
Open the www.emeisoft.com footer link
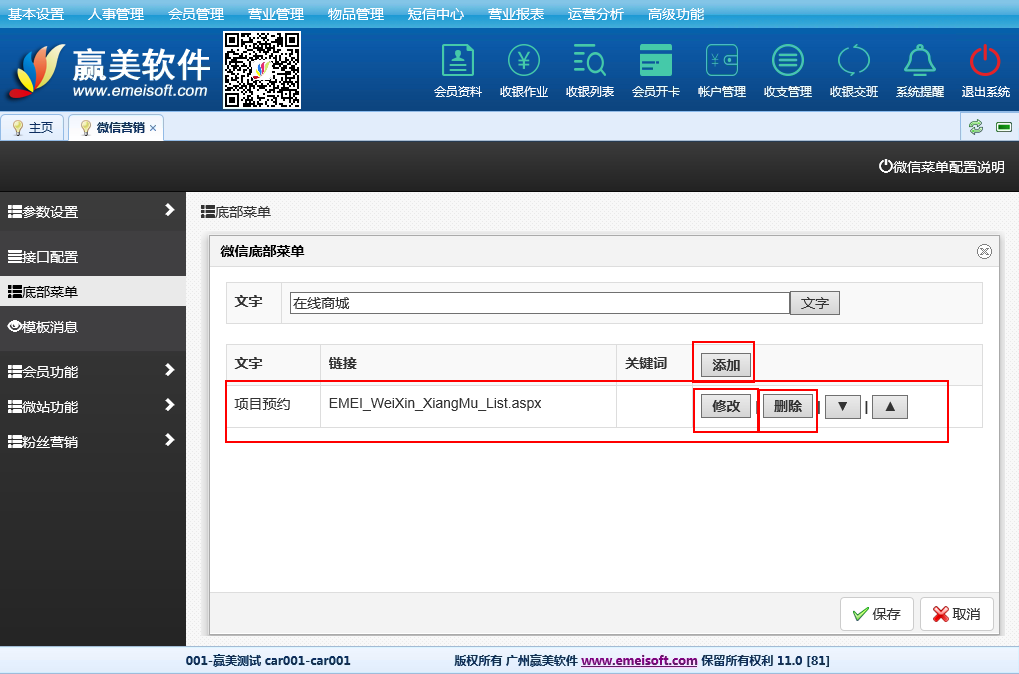[x=638, y=660]
